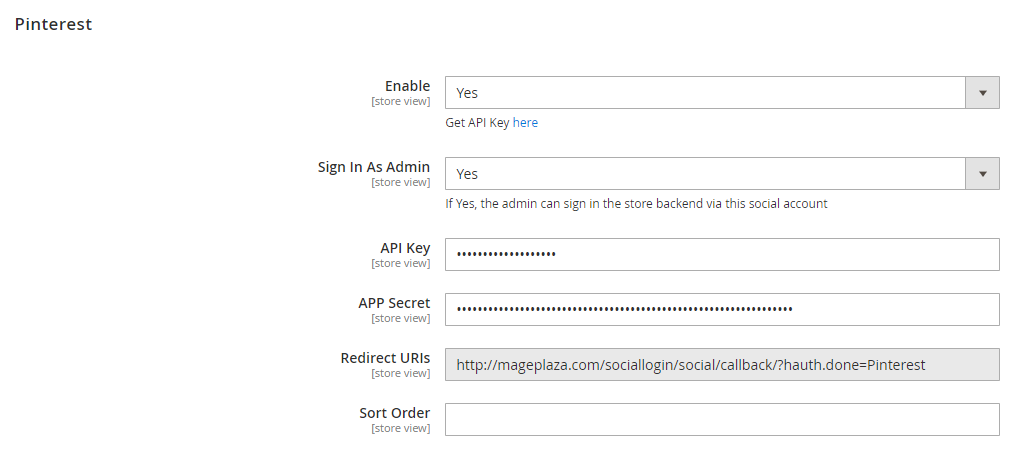Click the store view scope under Enable

pyautogui.click(x=400, y=101)
